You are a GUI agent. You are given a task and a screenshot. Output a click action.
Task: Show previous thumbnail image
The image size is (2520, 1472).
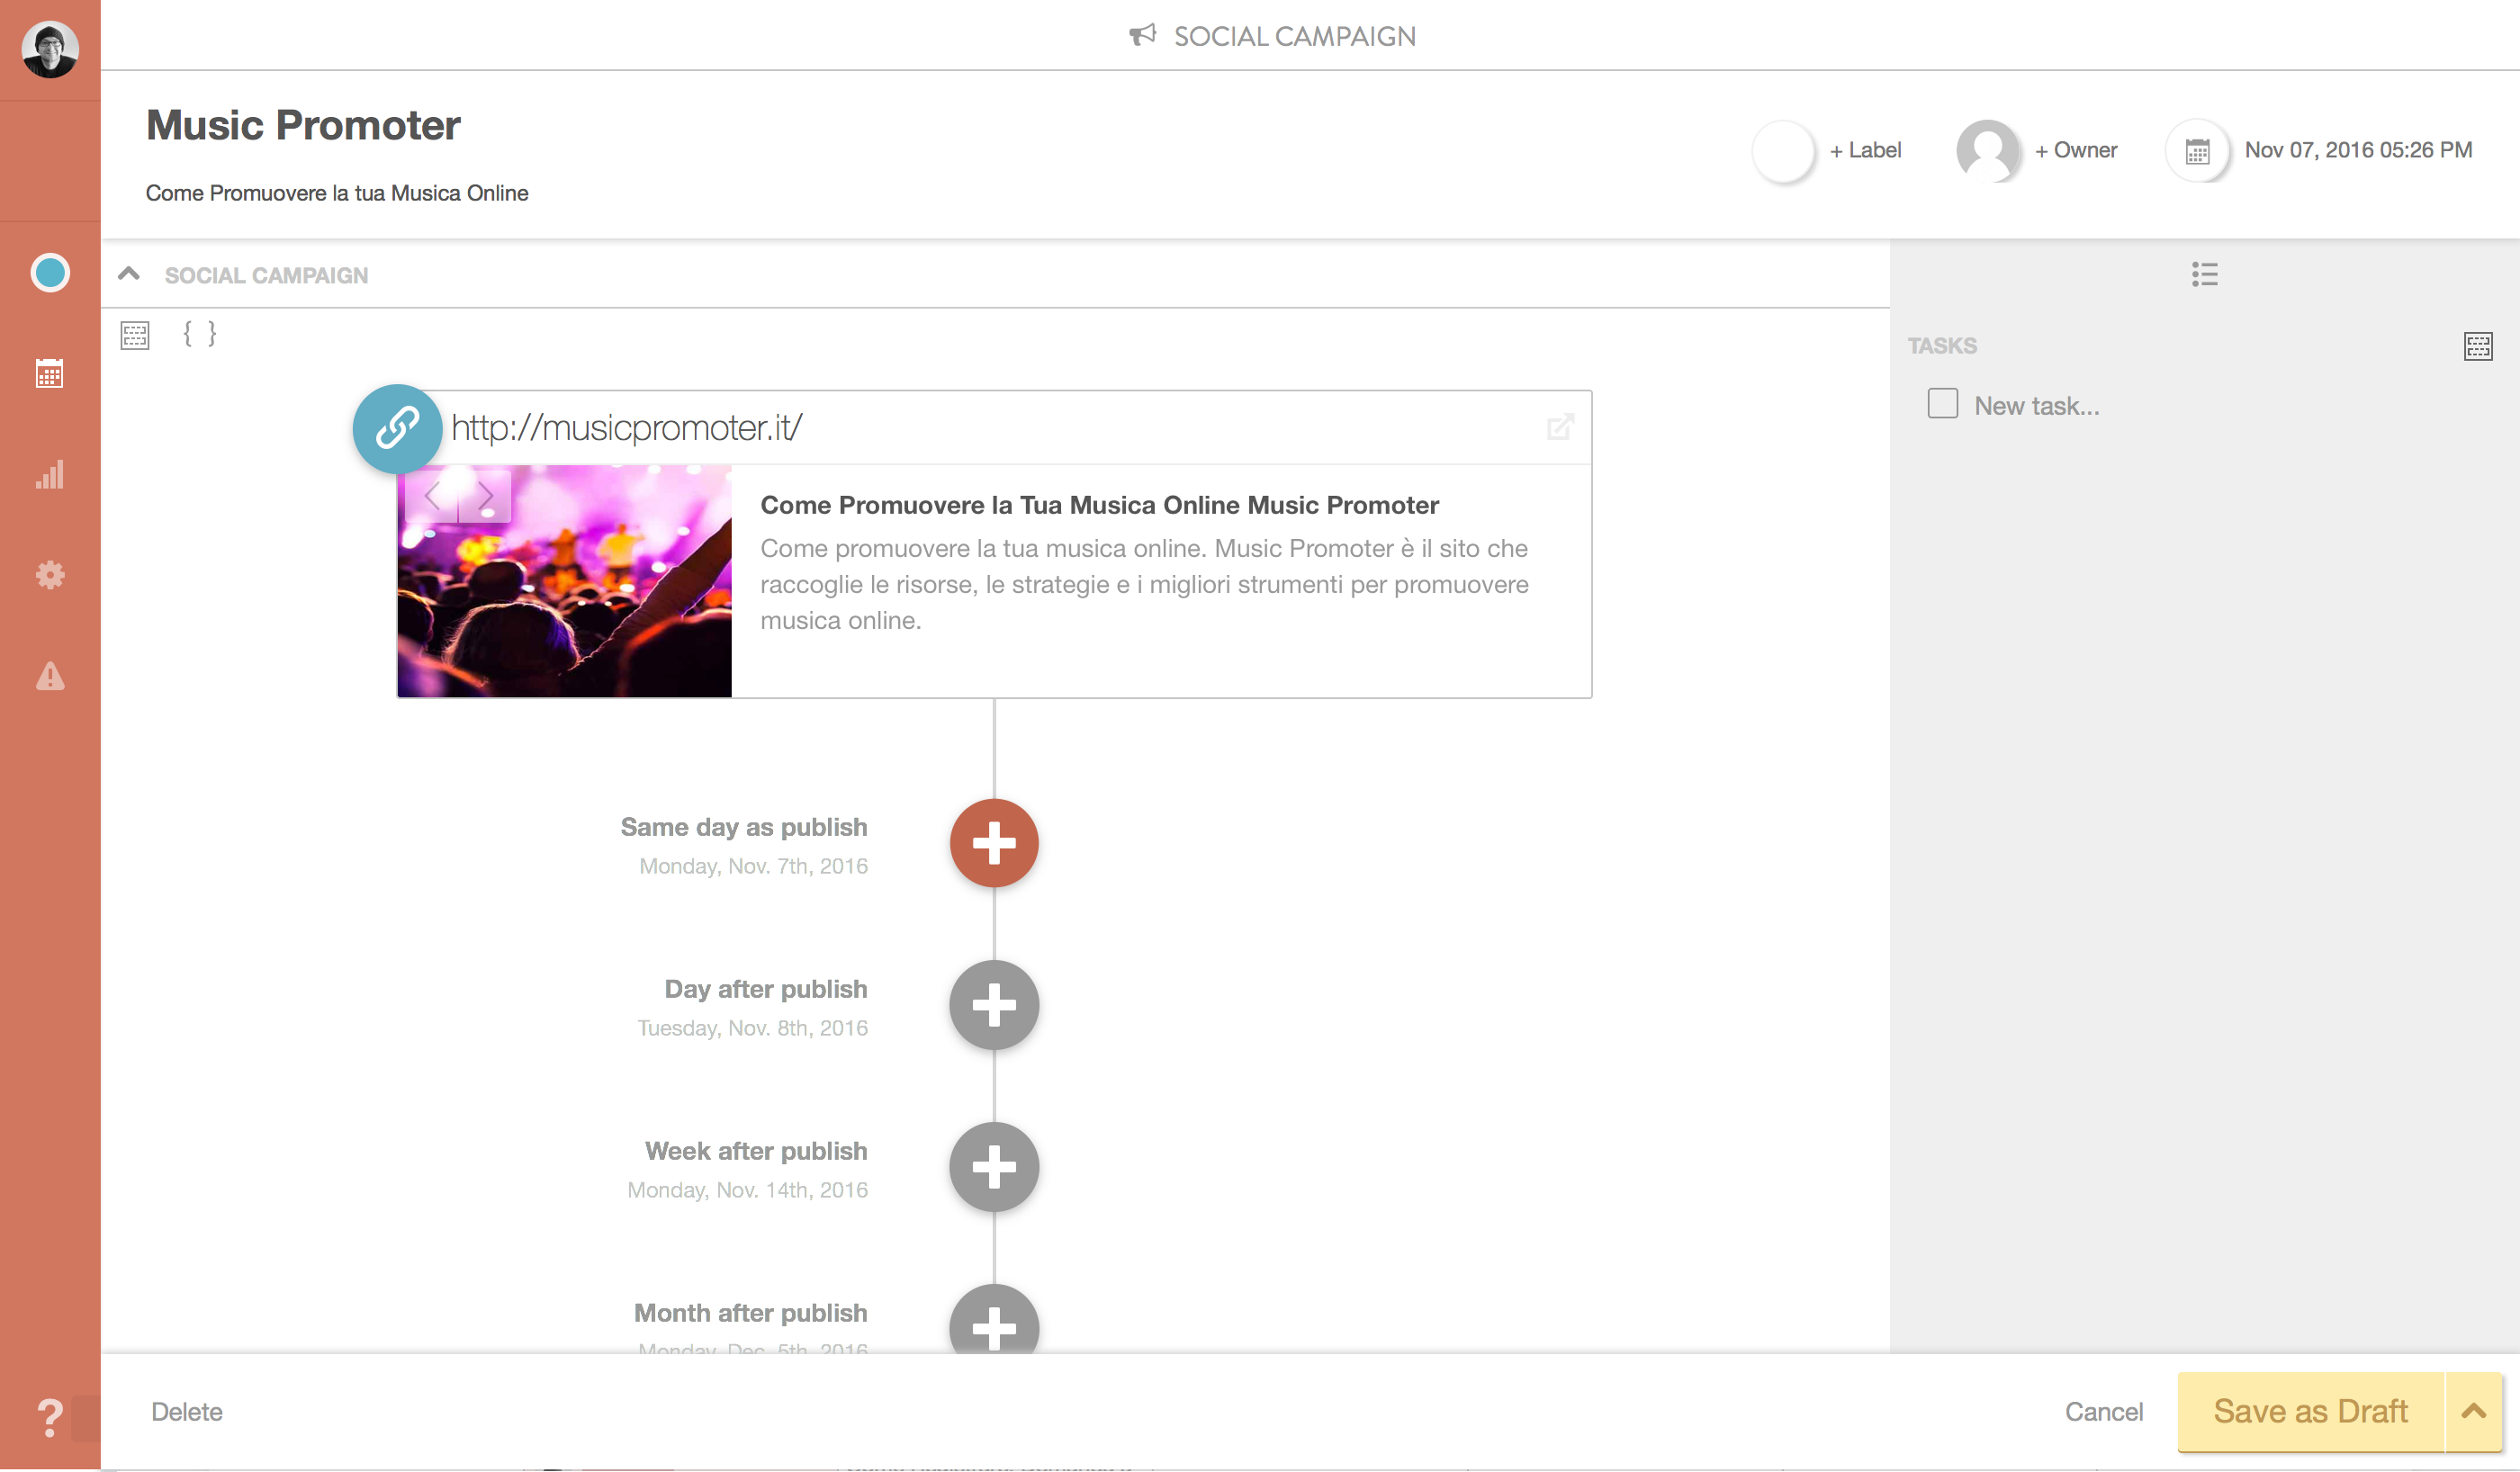click(x=432, y=495)
